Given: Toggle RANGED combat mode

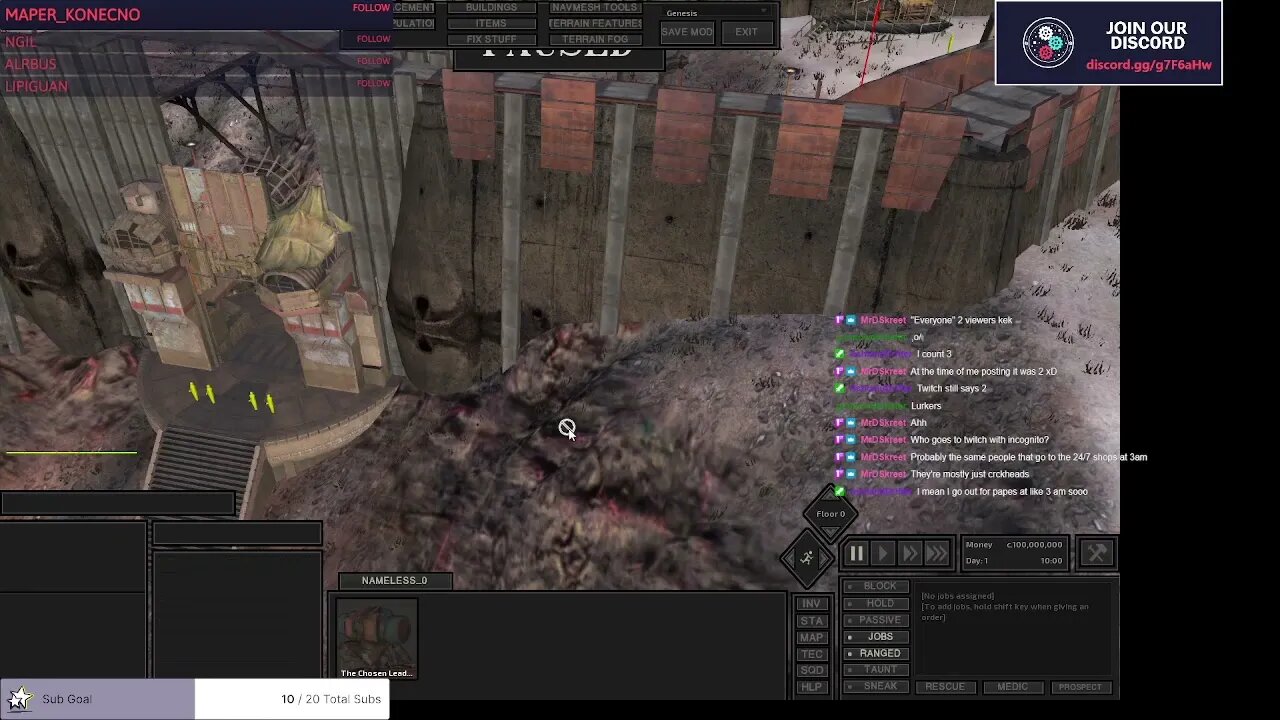Looking at the screenshot, I should click(x=876, y=653).
